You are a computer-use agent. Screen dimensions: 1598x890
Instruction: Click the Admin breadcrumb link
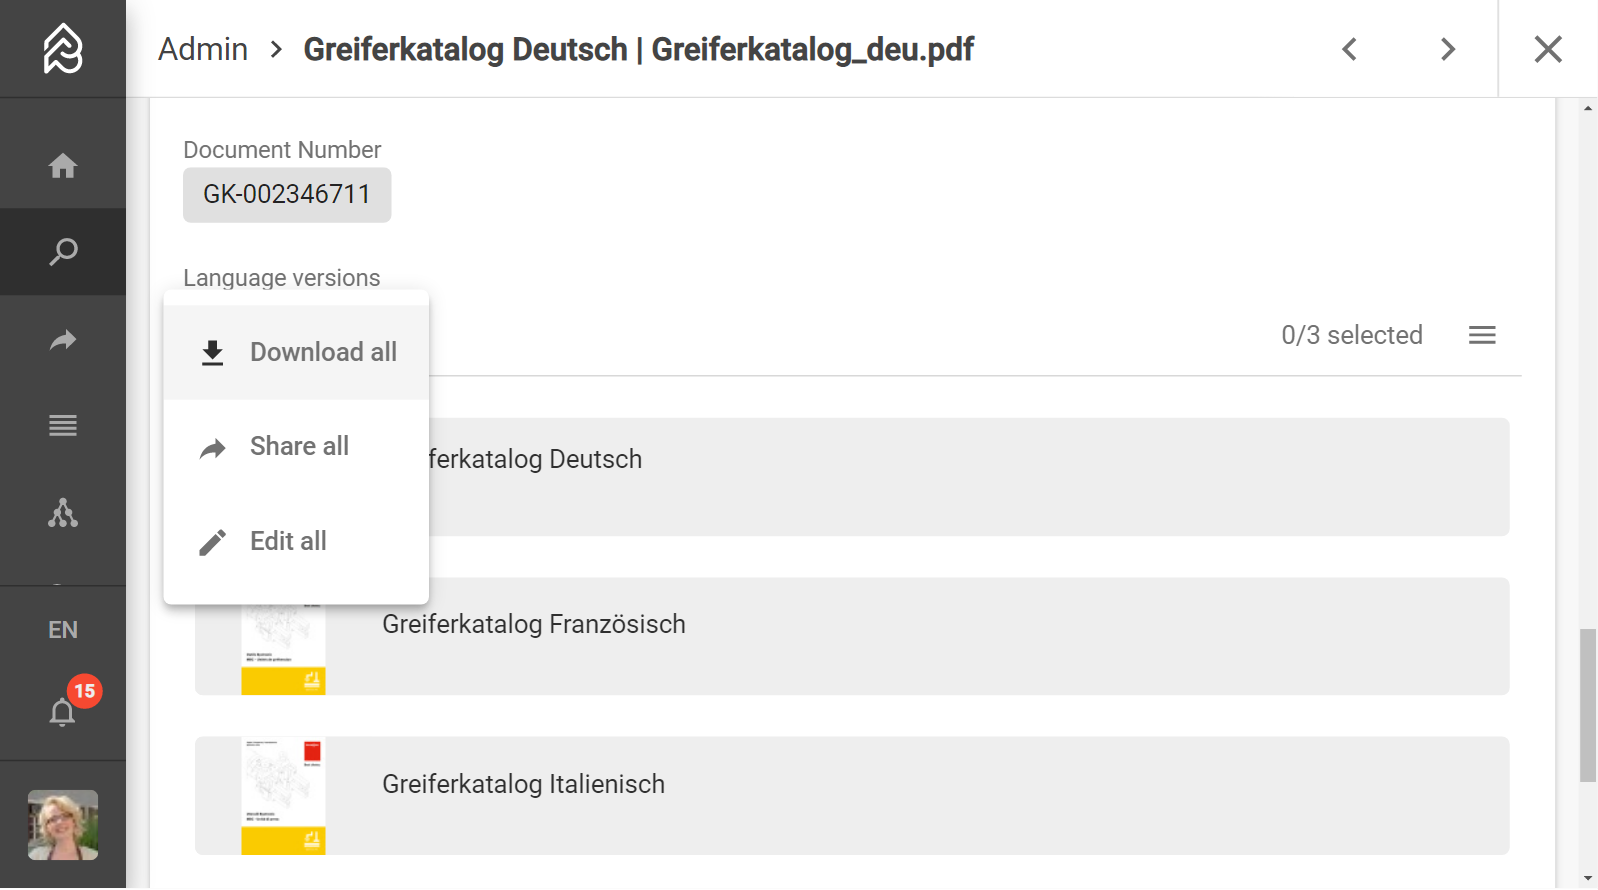pos(203,49)
